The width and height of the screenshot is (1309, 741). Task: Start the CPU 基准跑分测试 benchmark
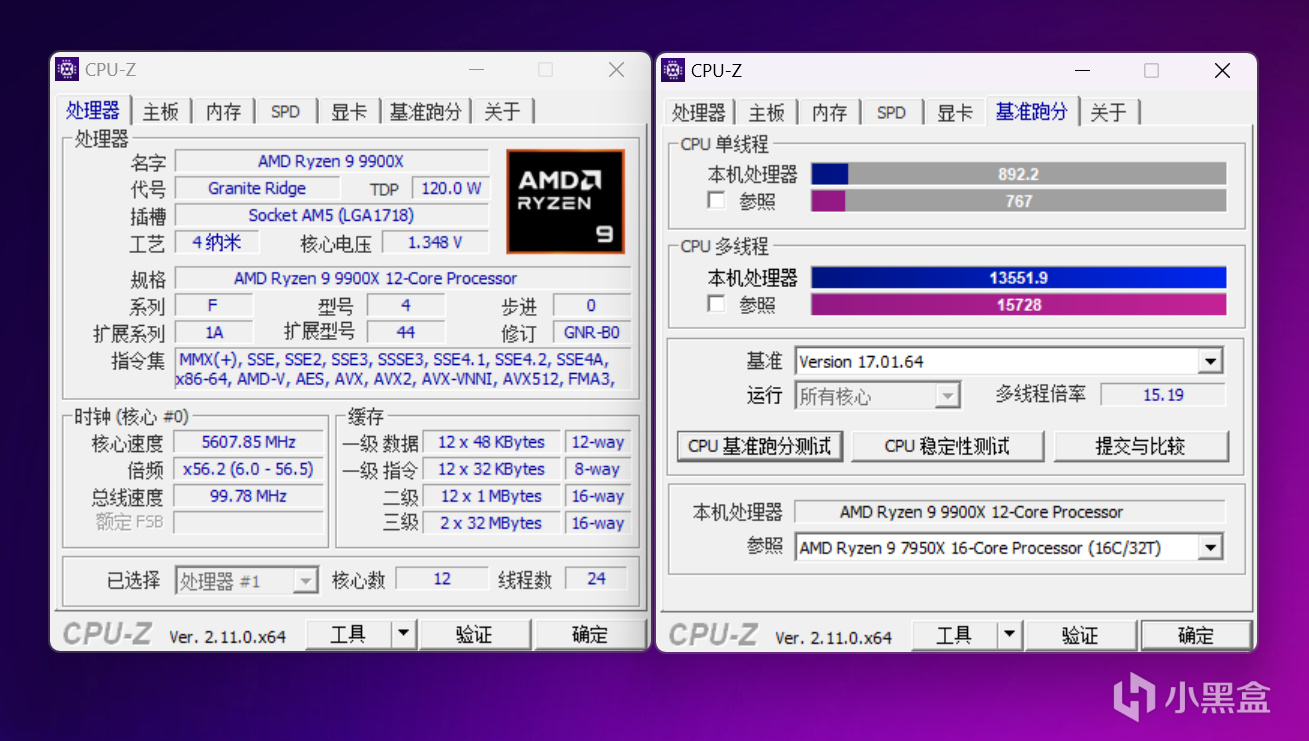tap(760, 446)
